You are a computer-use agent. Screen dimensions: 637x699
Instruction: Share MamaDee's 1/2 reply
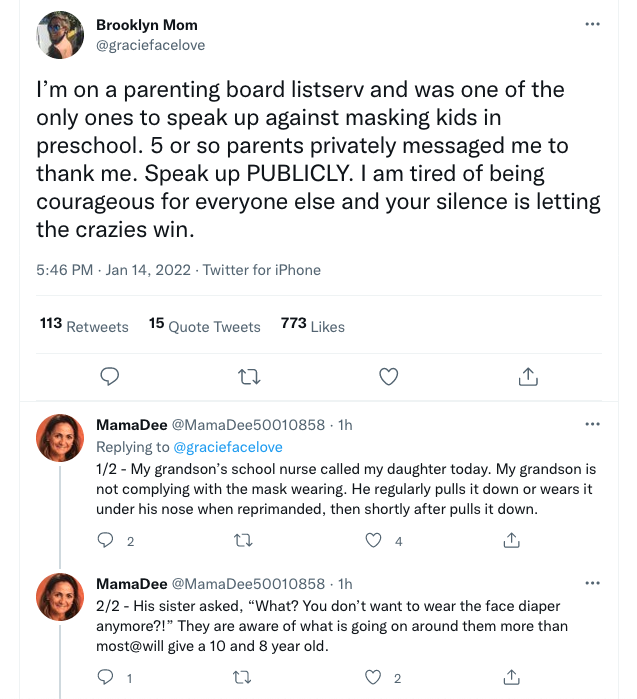(511, 540)
